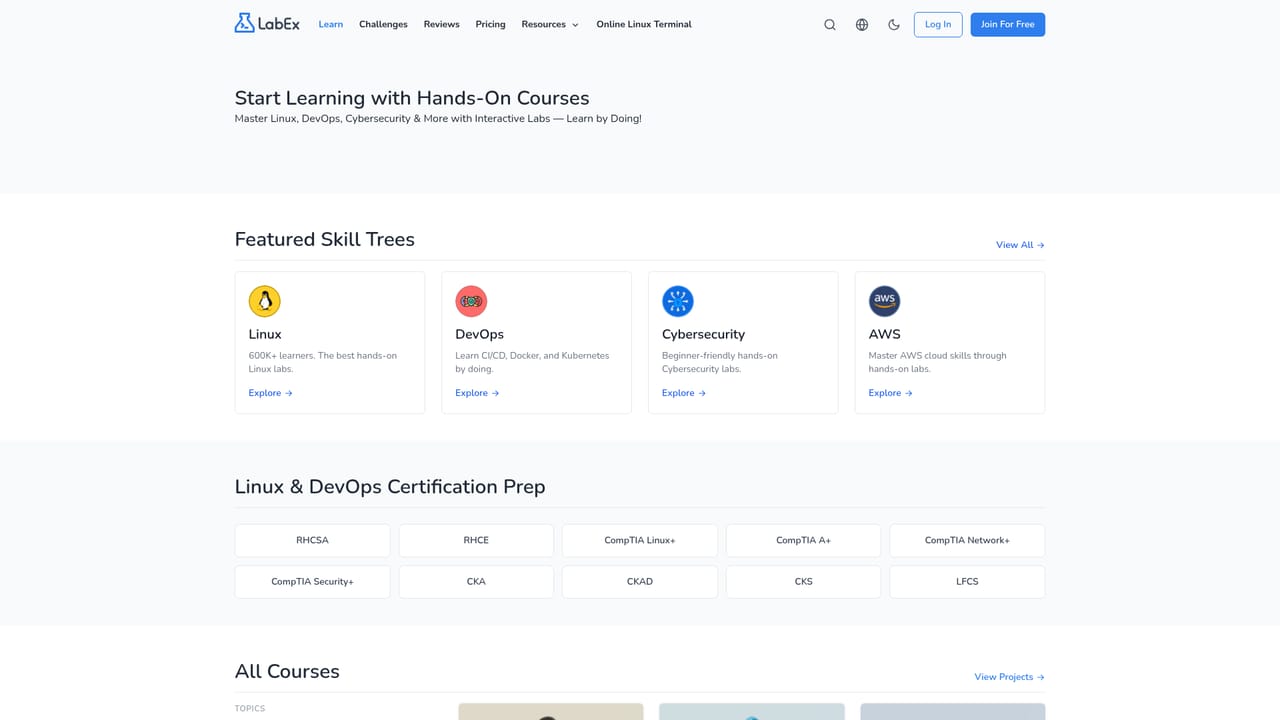The width and height of the screenshot is (1280, 720).
Task: Select the CompTIA A+ certification button
Action: [x=804, y=540]
